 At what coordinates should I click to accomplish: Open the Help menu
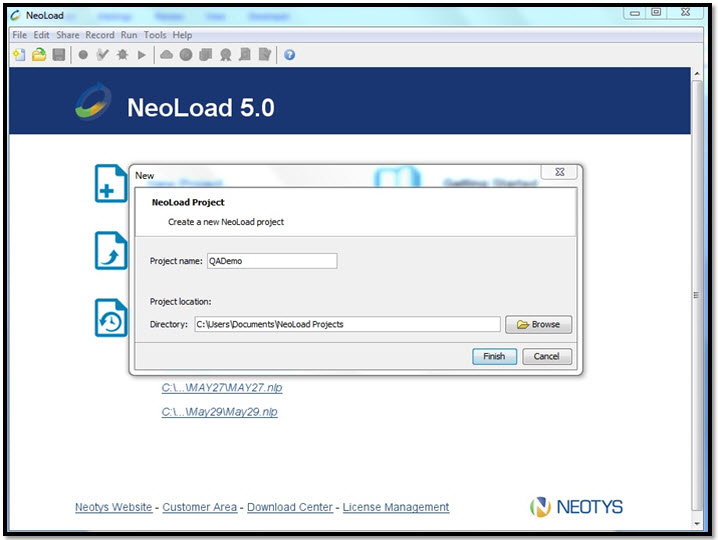[182, 35]
